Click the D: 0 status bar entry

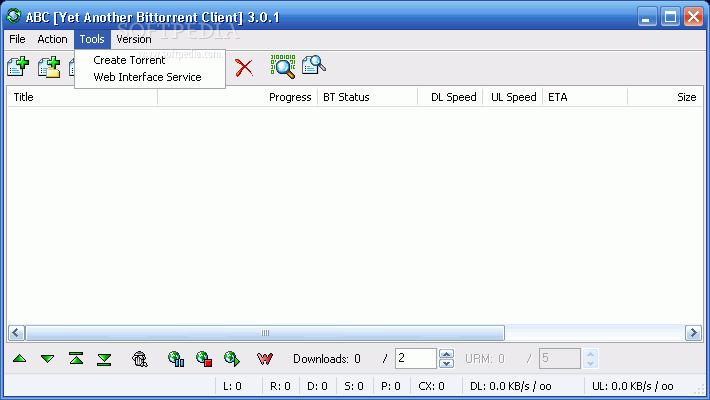click(317, 386)
